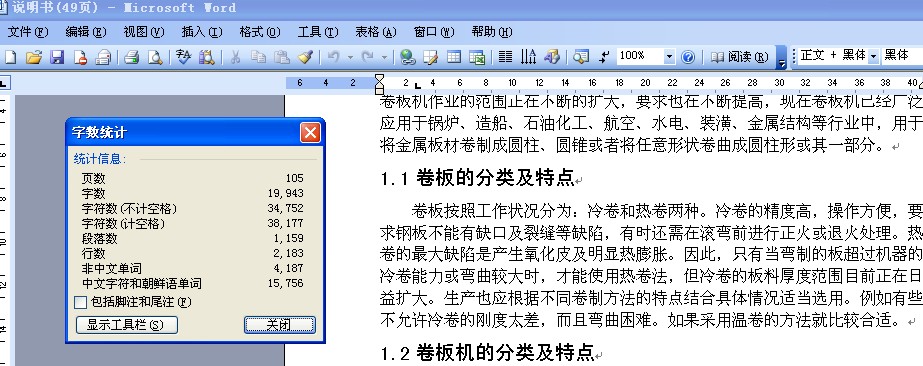
Task: Print the document with the printer icon
Action: (131, 57)
